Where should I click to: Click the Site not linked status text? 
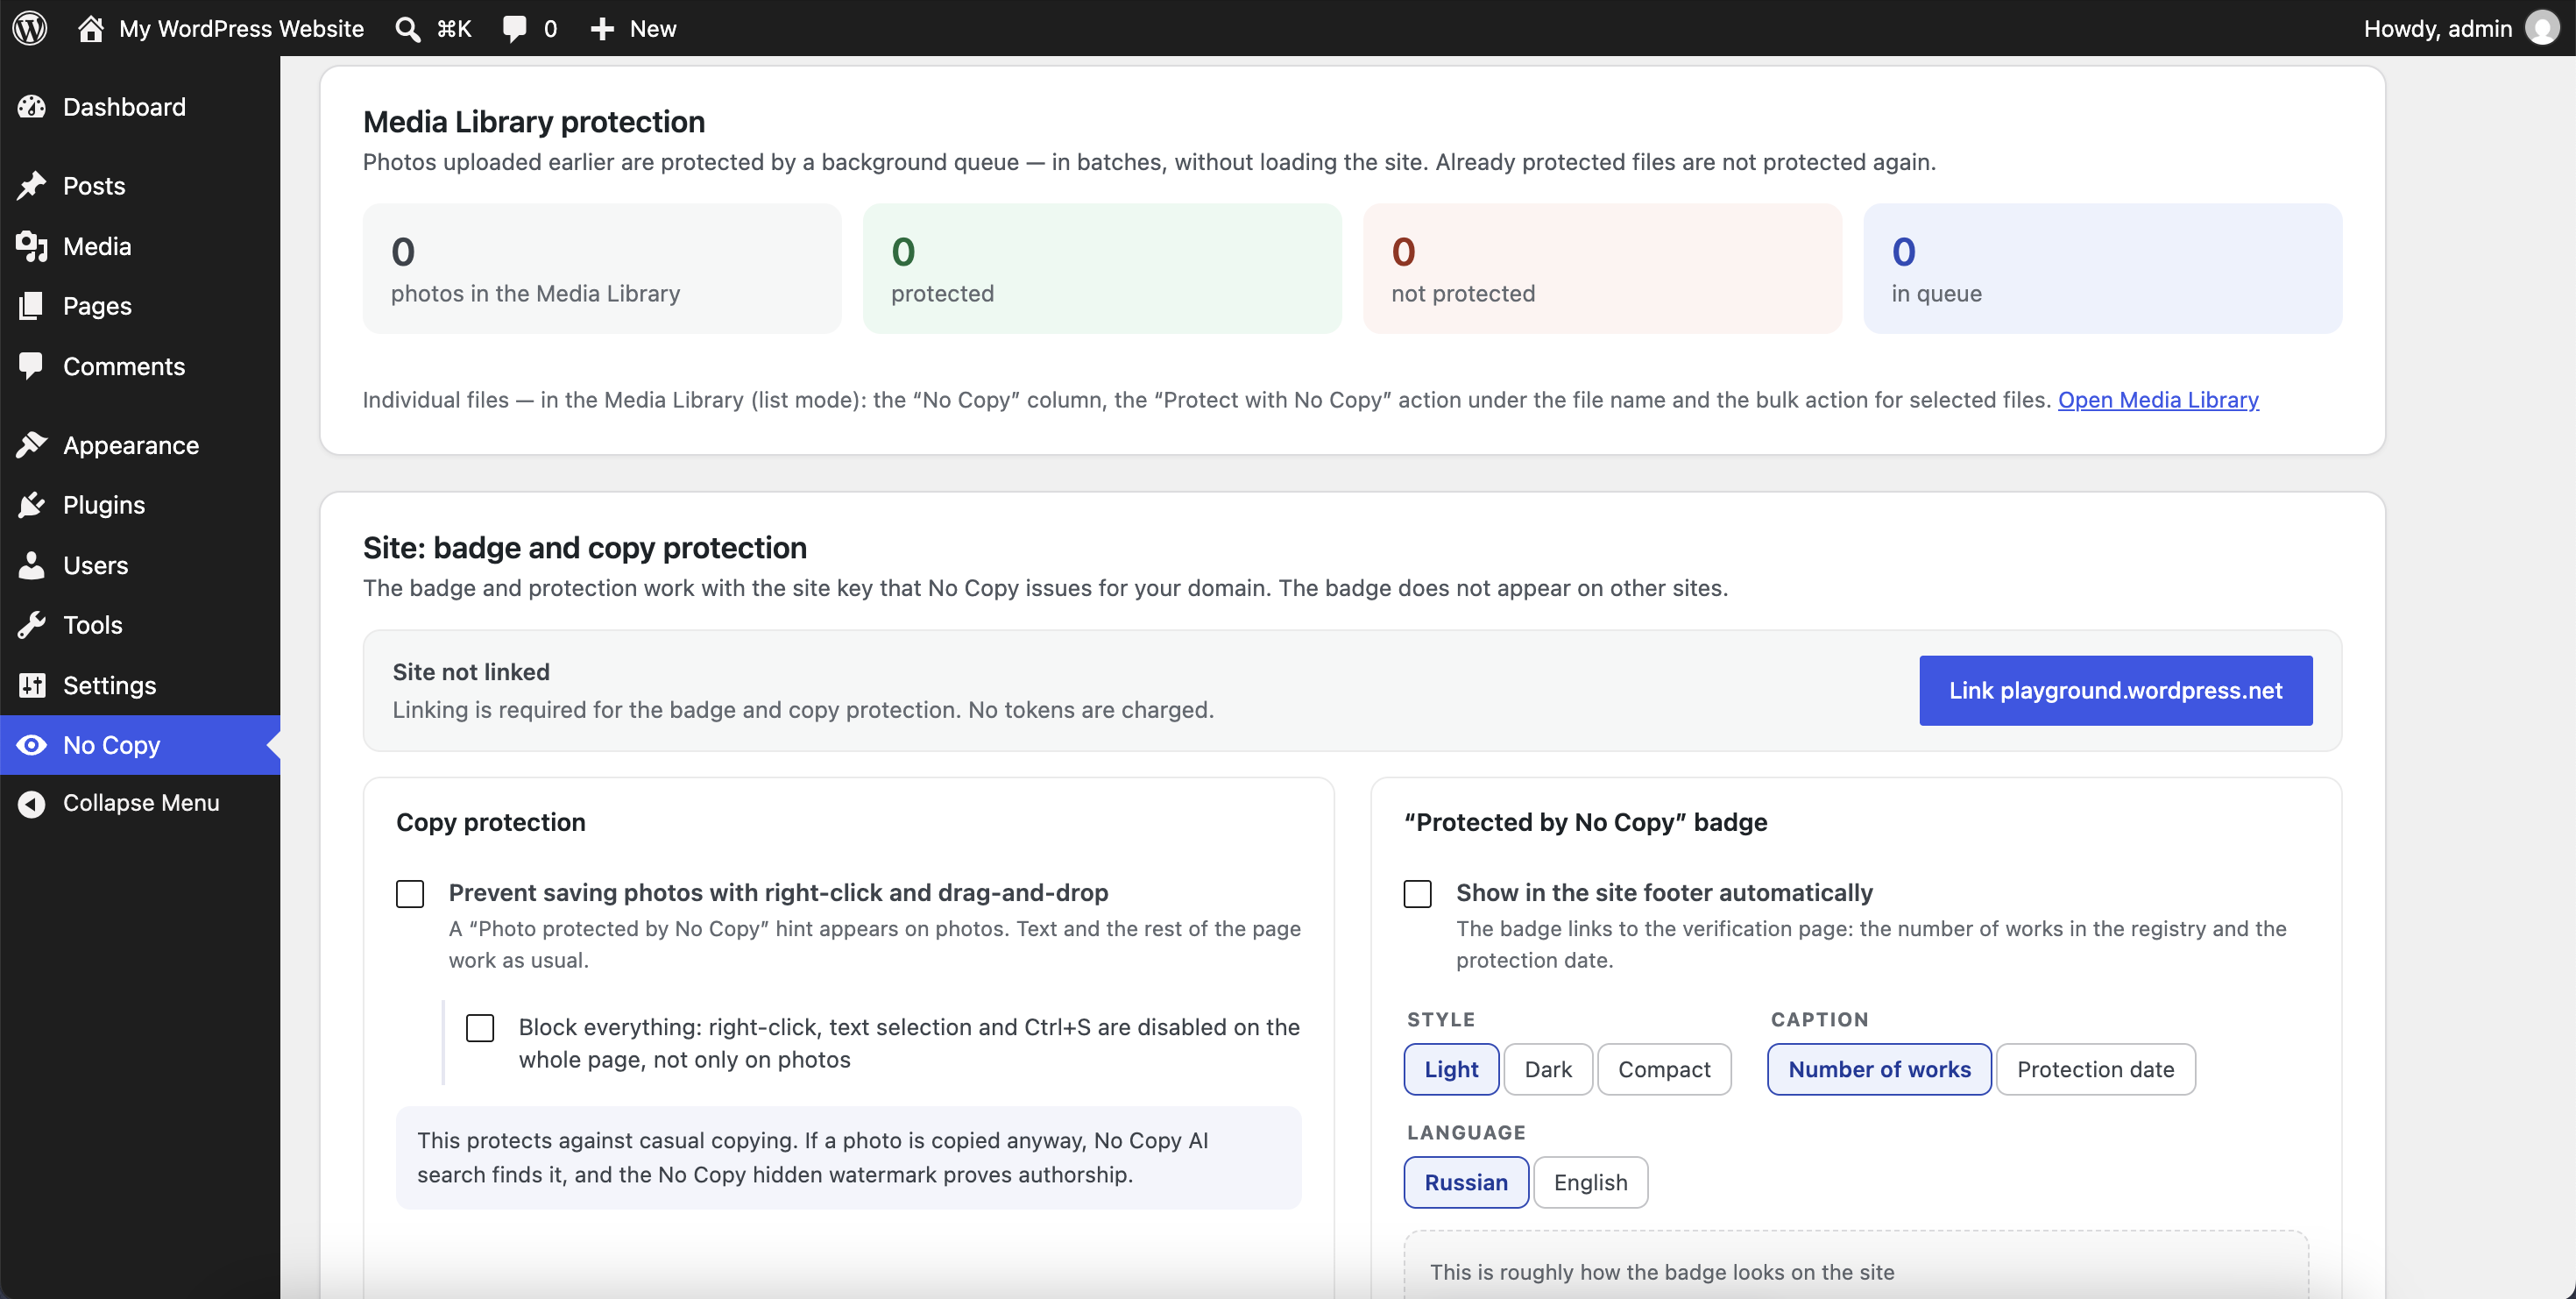click(471, 672)
